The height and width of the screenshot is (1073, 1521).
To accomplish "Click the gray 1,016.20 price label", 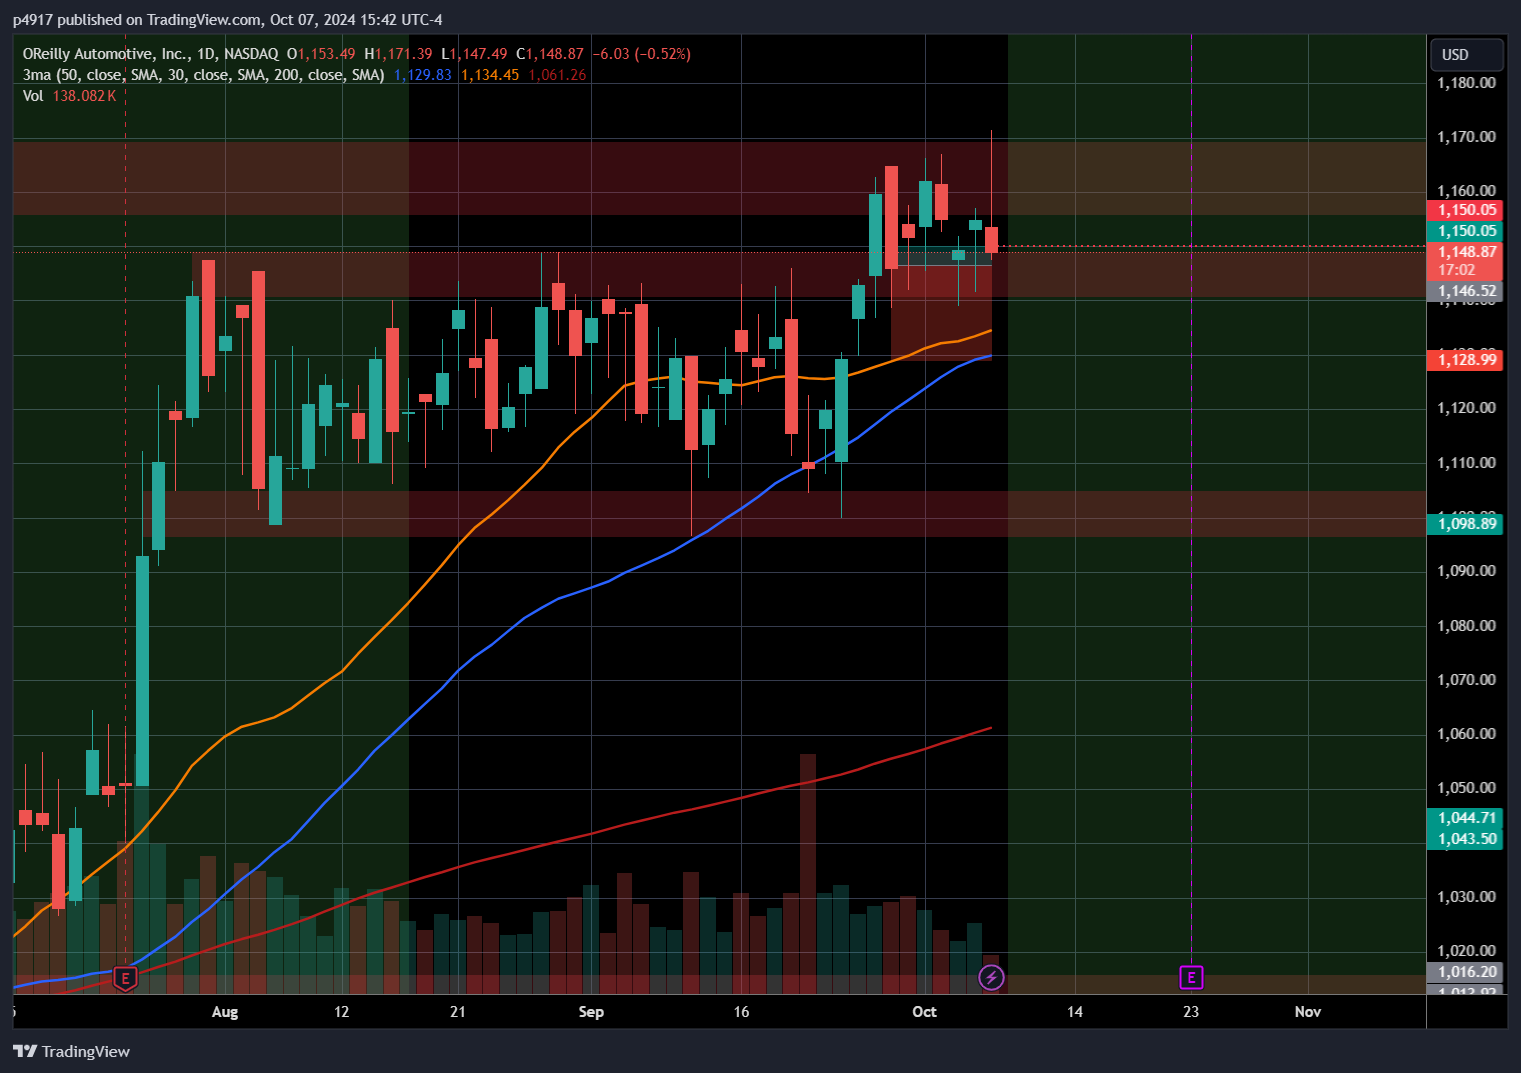I will coord(1465,972).
